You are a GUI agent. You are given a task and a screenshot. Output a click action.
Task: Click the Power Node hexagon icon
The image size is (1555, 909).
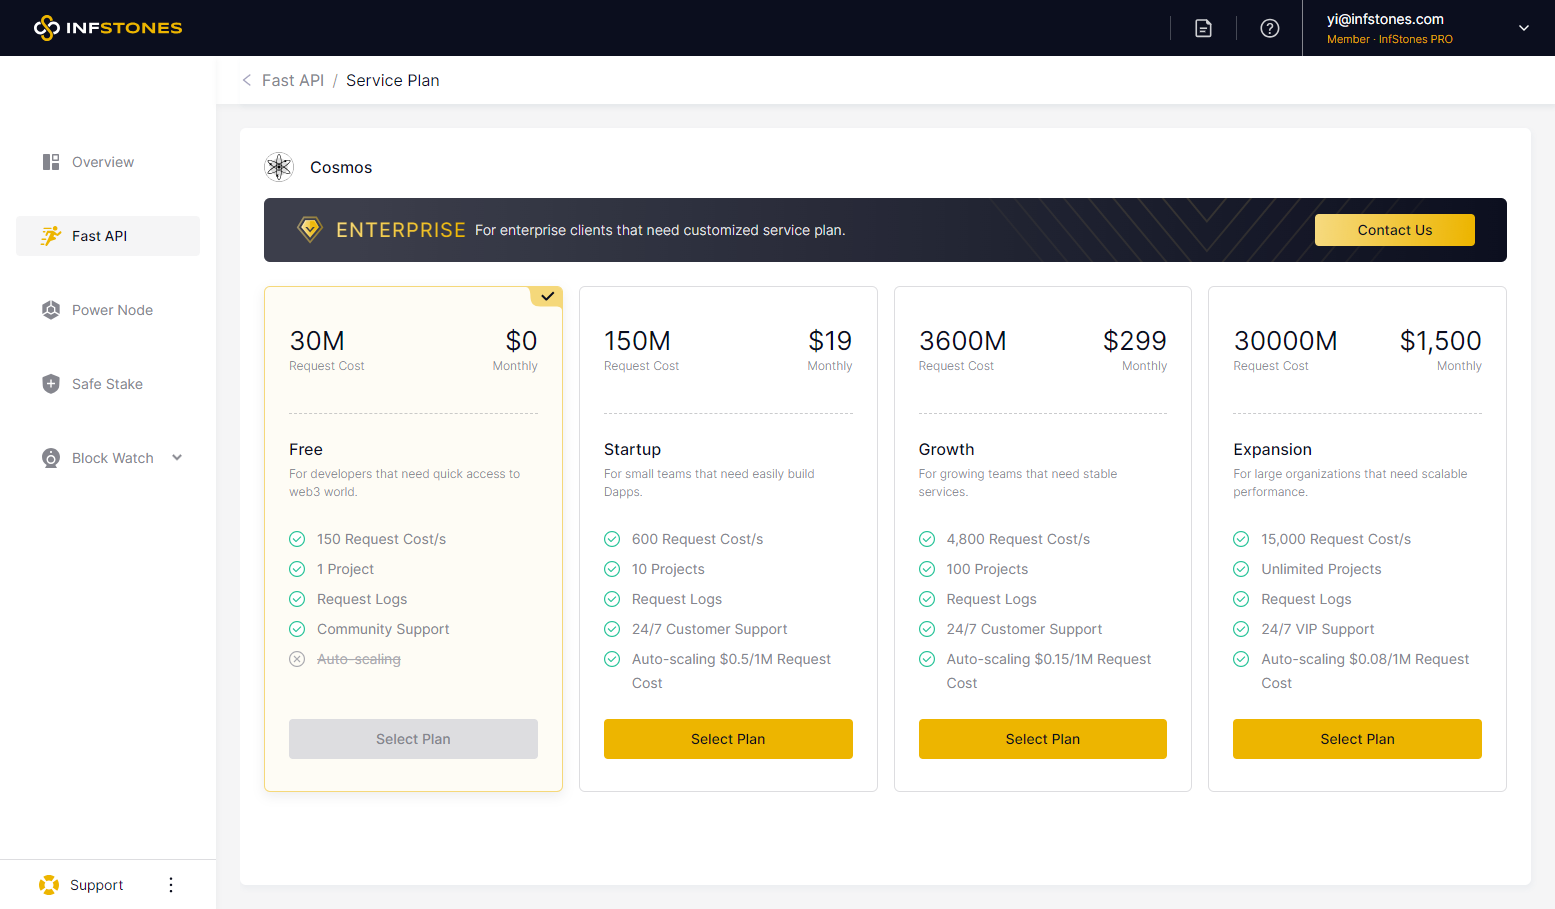pos(51,310)
